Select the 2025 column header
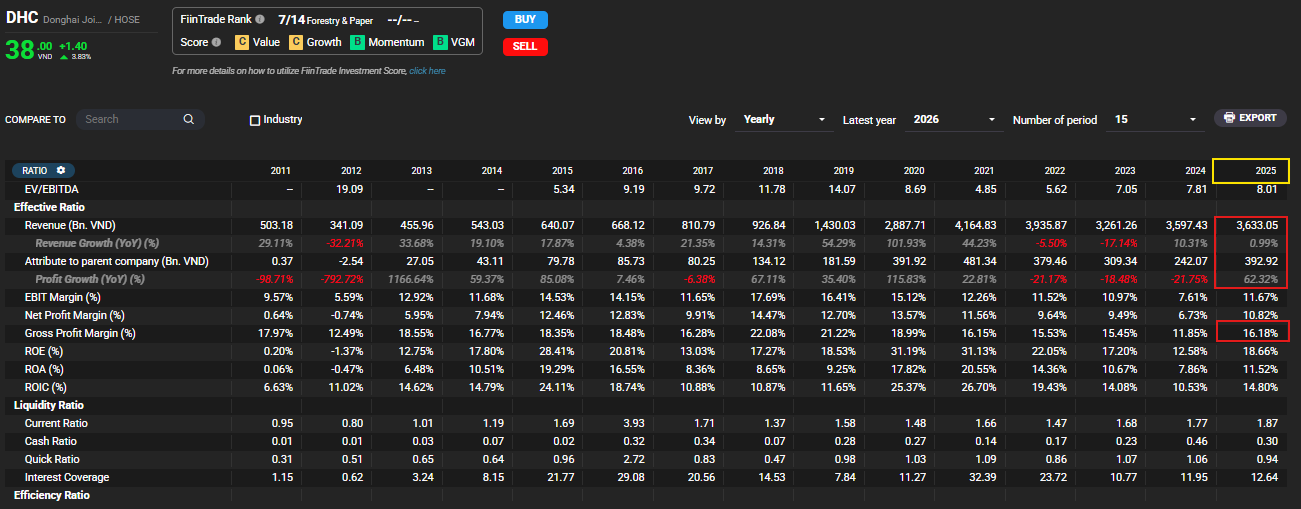The image size is (1301, 509). pyautogui.click(x=1250, y=171)
